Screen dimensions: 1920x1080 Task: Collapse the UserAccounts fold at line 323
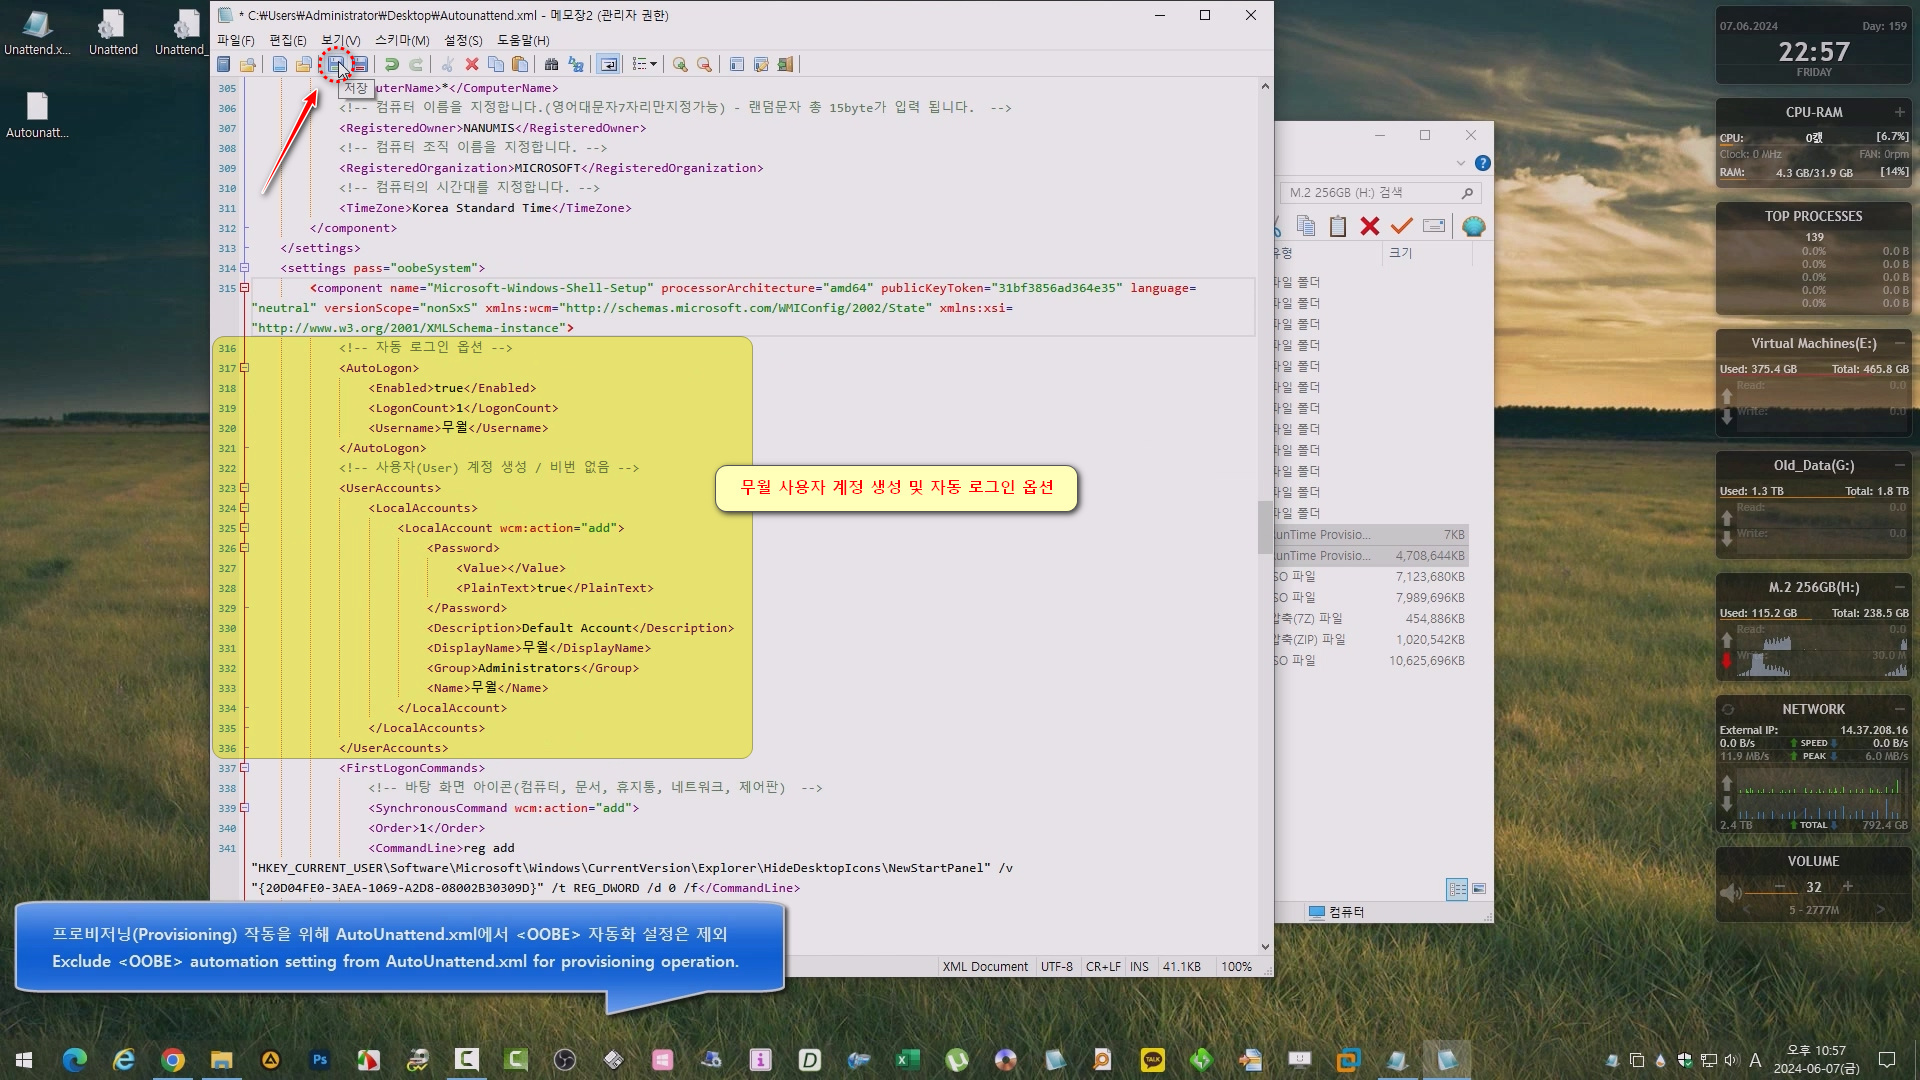pos(244,488)
